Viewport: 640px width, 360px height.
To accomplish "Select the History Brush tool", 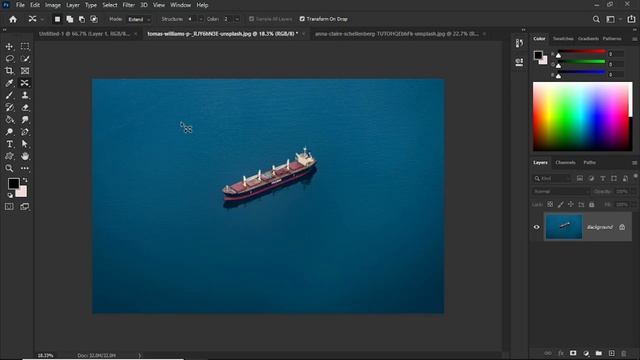I will tap(9, 107).
